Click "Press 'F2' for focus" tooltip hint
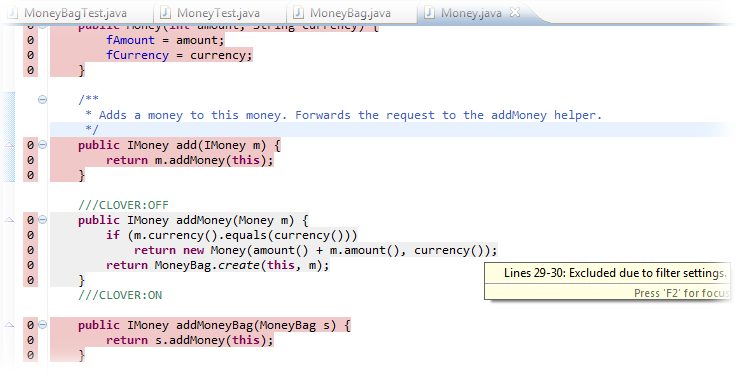This screenshot has width=736, height=377. 681,293
